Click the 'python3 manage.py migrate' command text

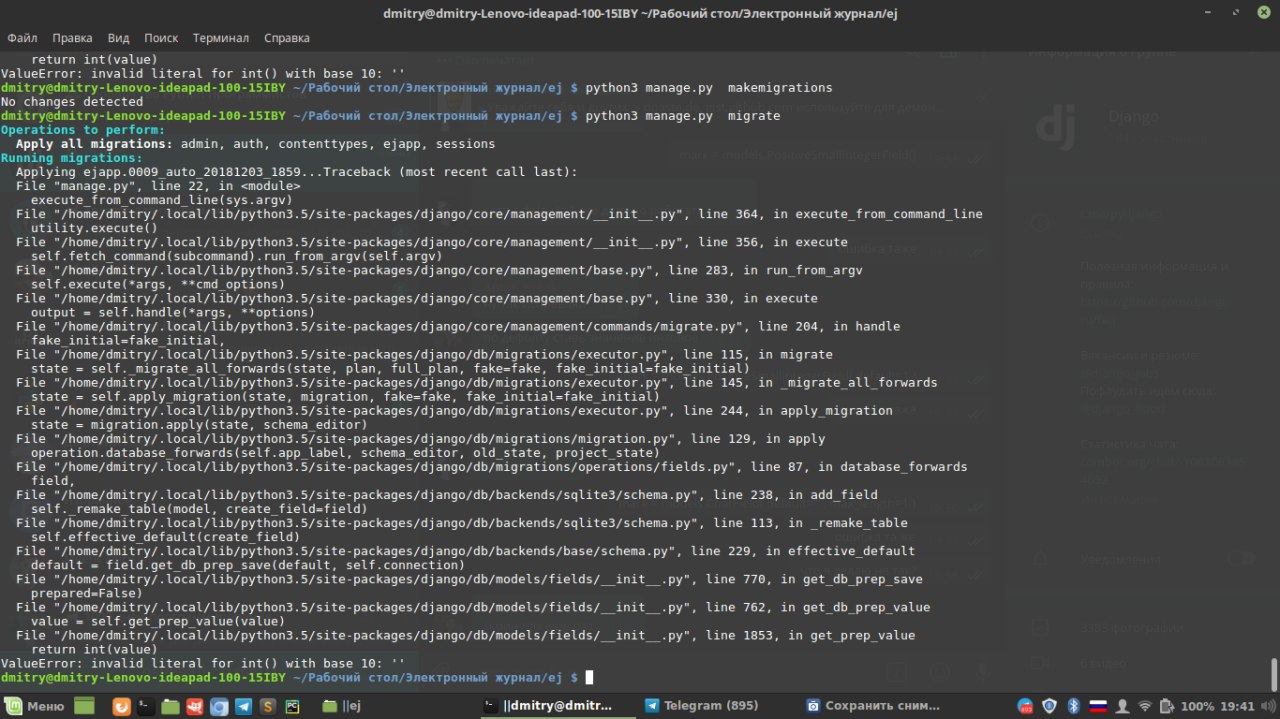click(682, 116)
